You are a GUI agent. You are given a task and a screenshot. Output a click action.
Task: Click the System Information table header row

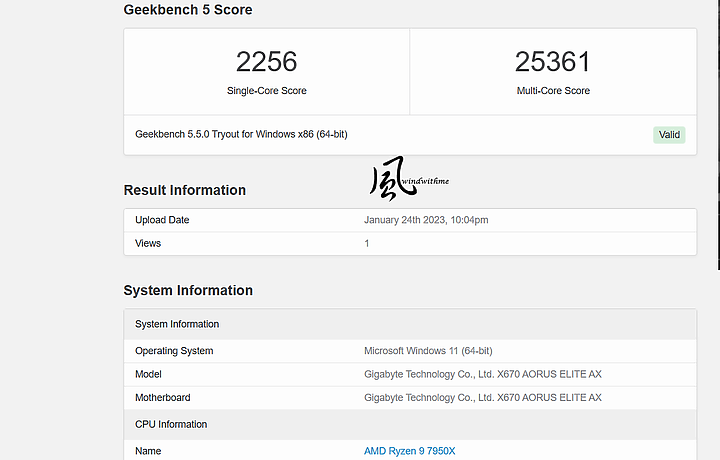[410, 324]
